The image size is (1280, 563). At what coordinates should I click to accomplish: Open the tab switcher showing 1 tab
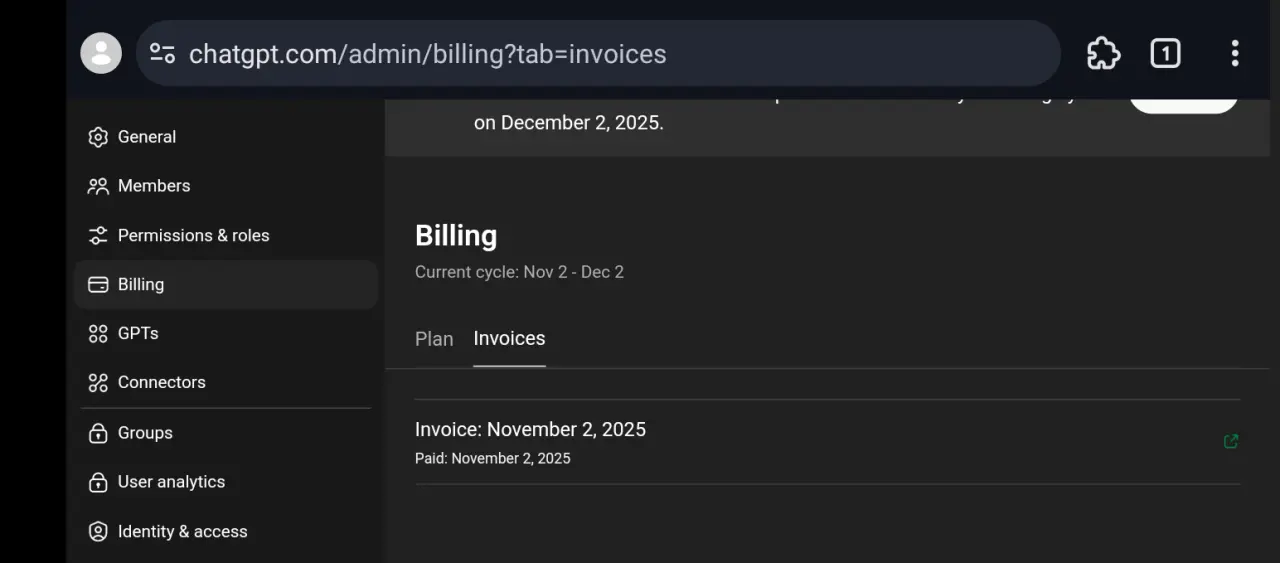pos(1165,53)
